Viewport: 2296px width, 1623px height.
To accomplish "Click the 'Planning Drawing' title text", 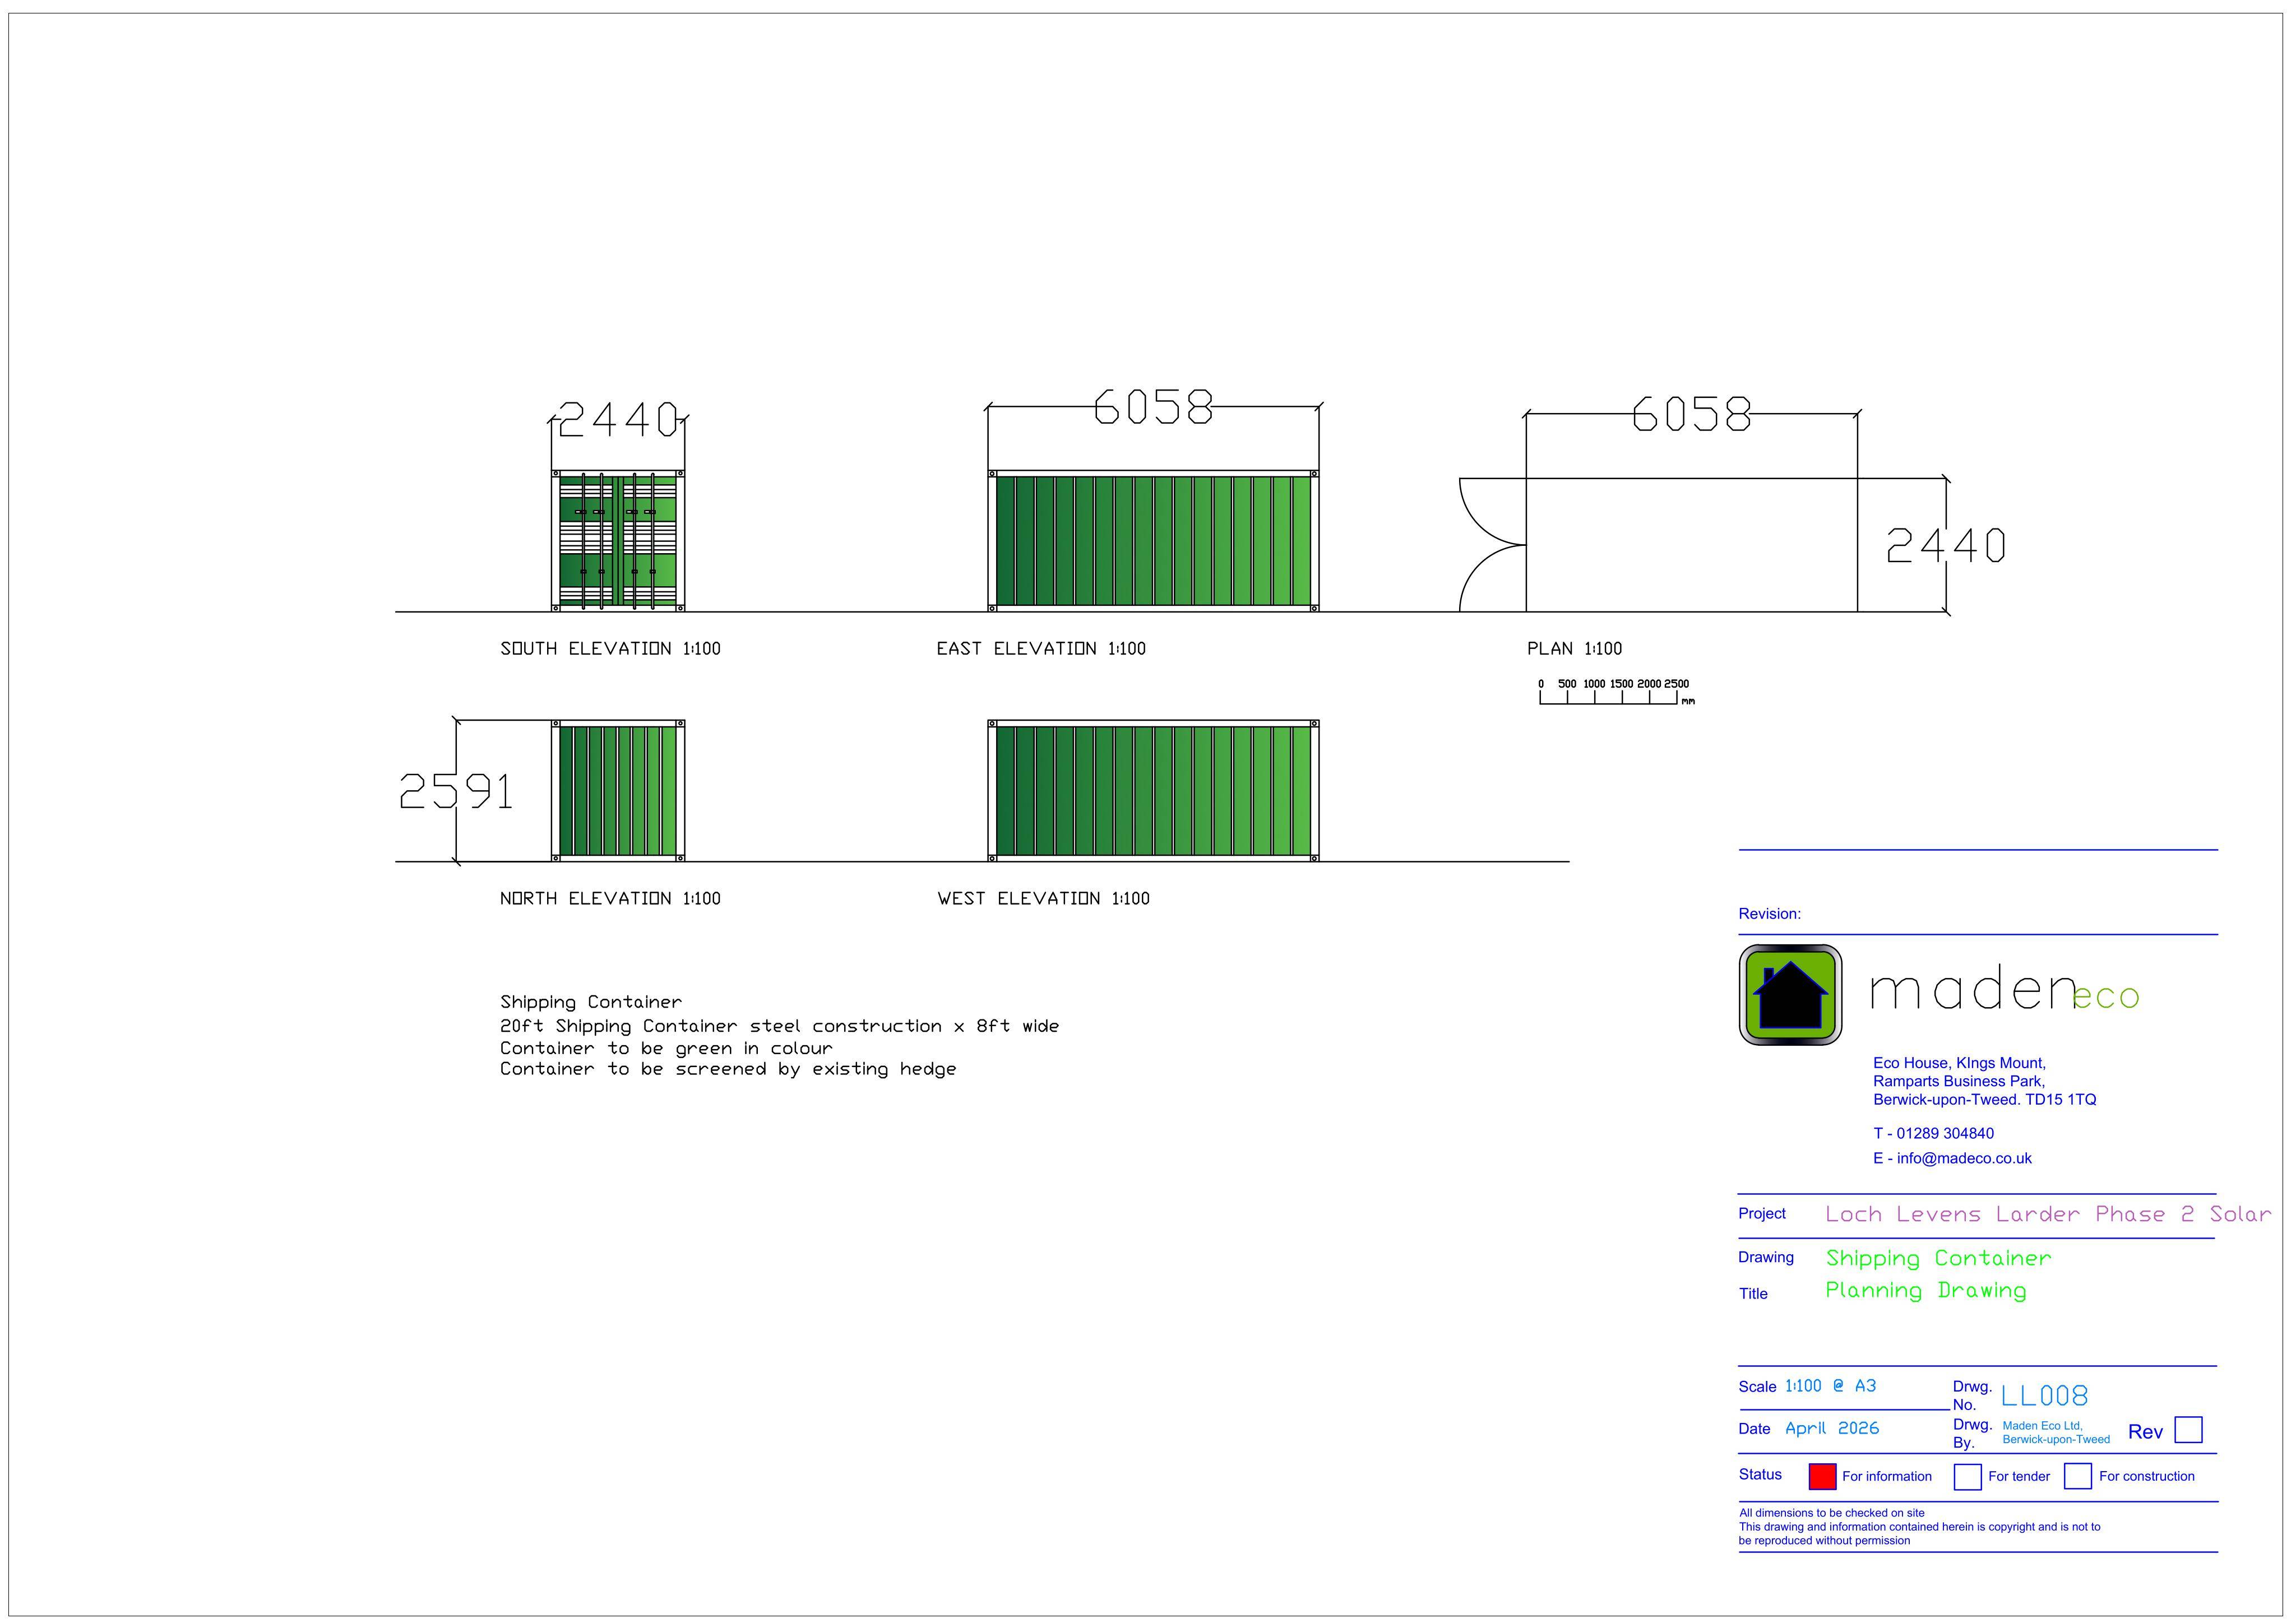I will pyautogui.click(x=1926, y=1291).
